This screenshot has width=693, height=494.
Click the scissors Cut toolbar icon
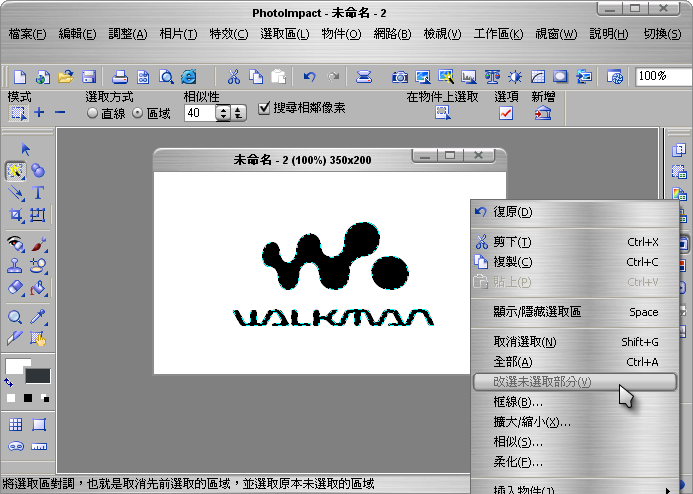click(x=233, y=77)
